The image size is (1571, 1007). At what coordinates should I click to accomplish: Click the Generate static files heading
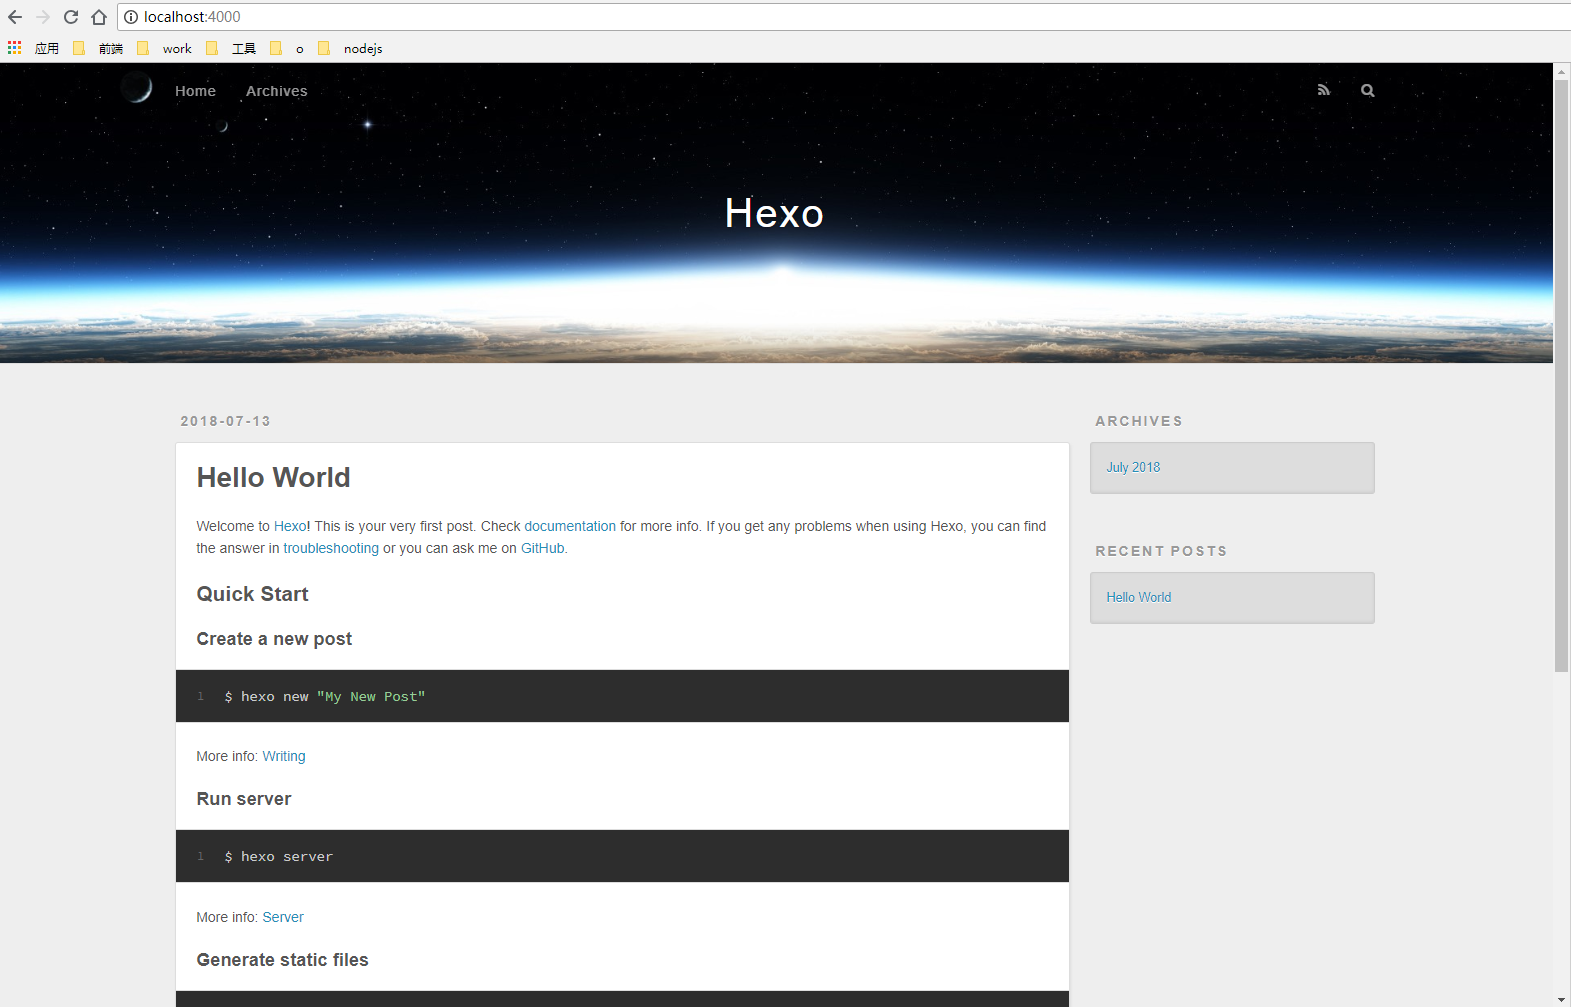282,960
